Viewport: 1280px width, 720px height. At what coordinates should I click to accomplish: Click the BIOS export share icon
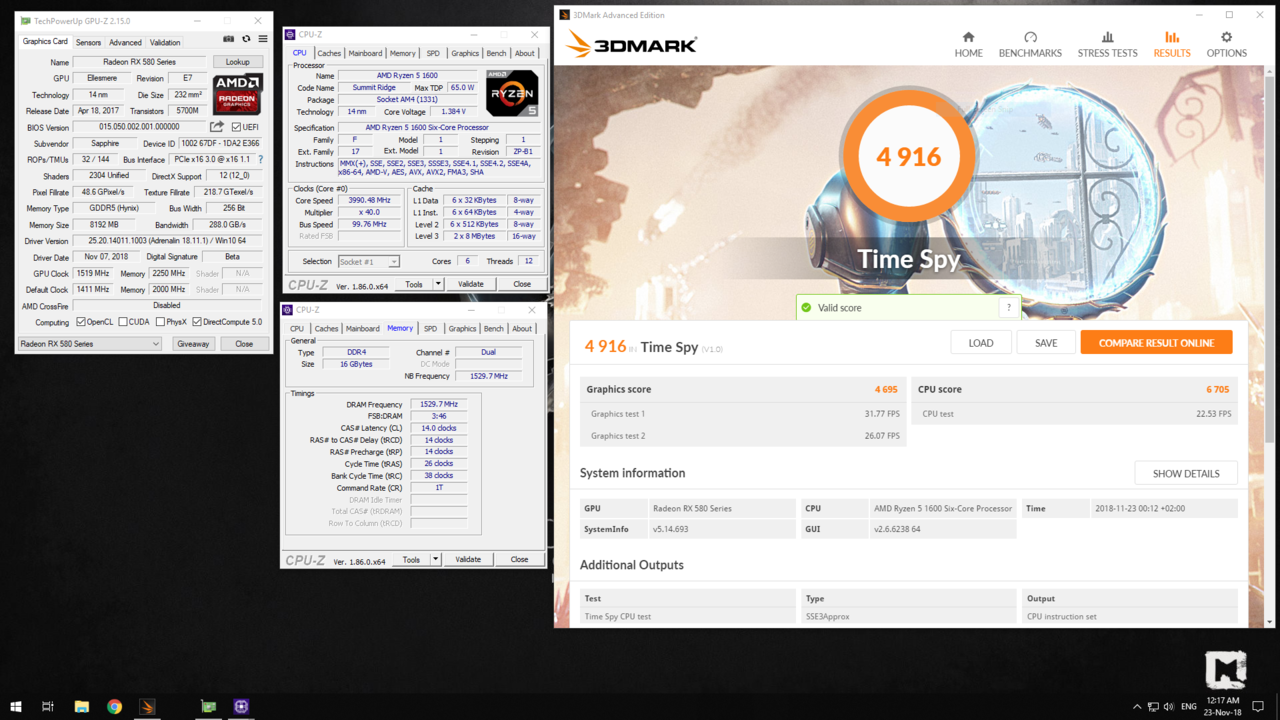[x=217, y=127]
